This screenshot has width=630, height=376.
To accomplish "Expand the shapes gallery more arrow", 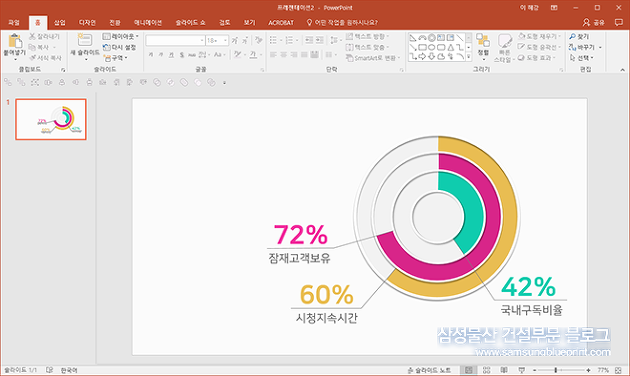I will pos(468,57).
